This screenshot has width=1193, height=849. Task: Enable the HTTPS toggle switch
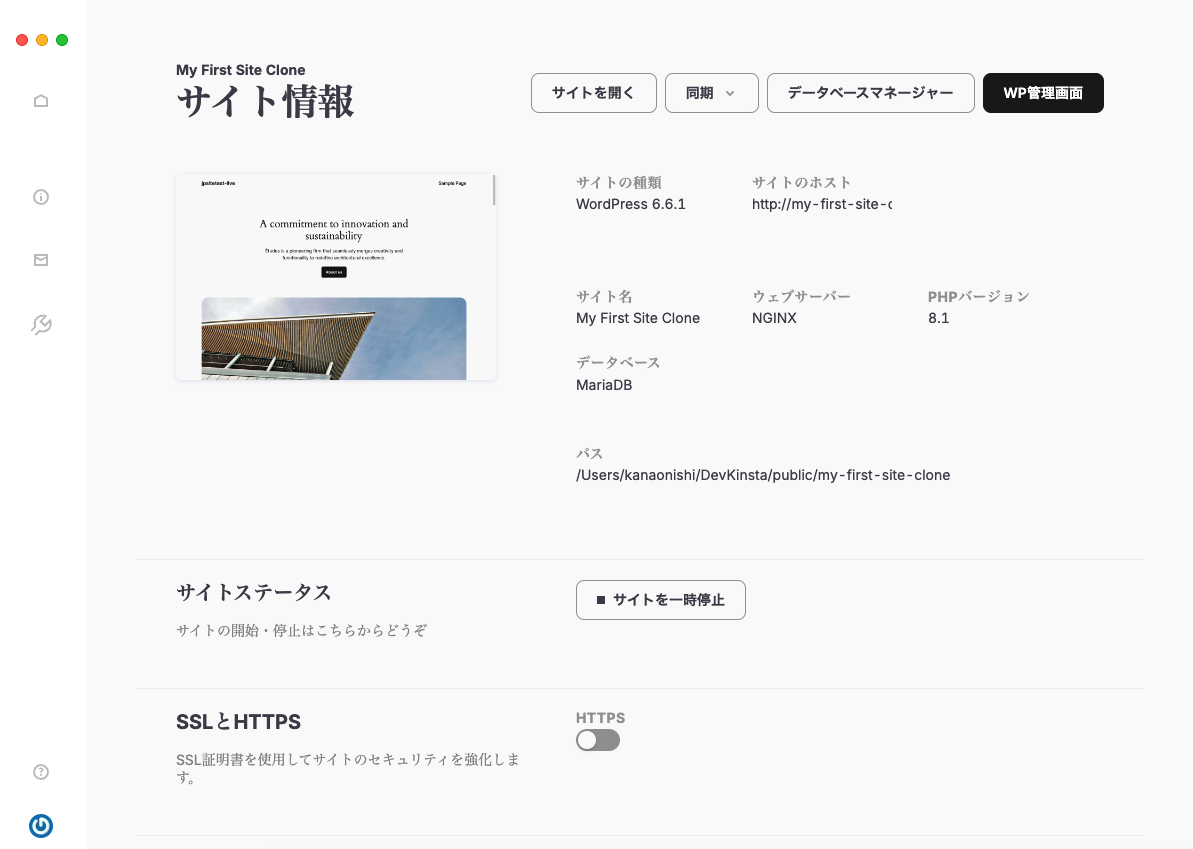click(x=597, y=739)
